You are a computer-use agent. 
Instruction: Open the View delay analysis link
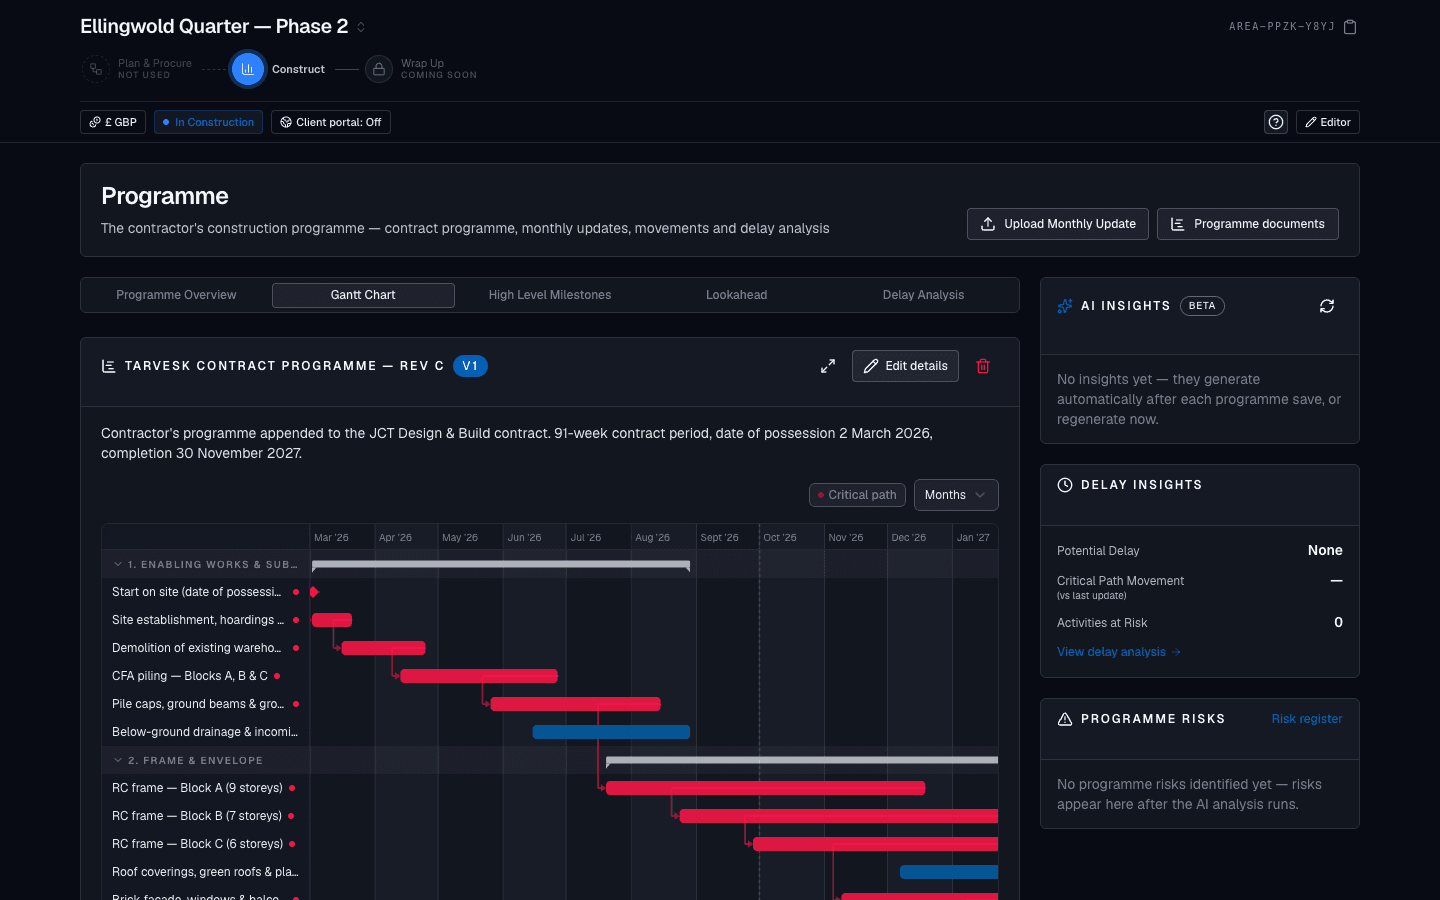pyautogui.click(x=1119, y=652)
